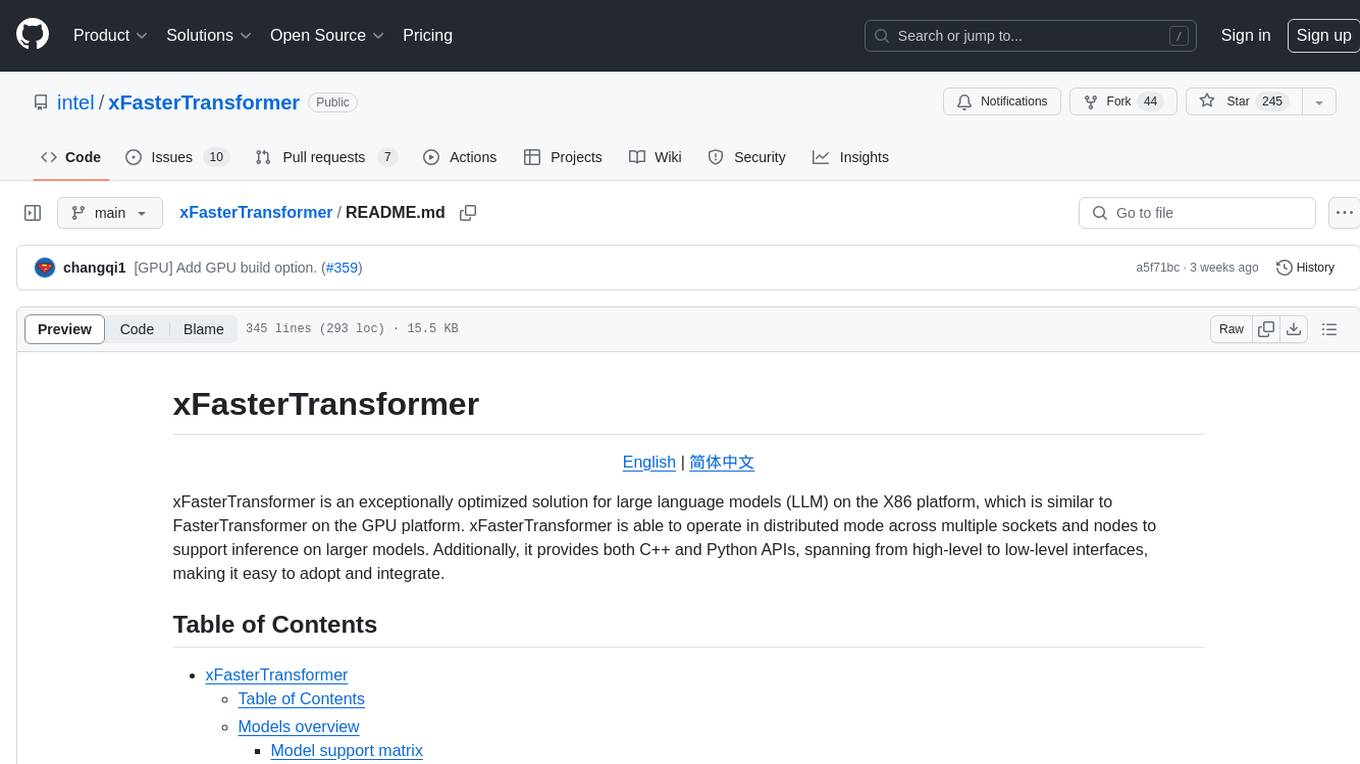
Task: Expand the Solutions menu
Action: [x=208, y=35]
